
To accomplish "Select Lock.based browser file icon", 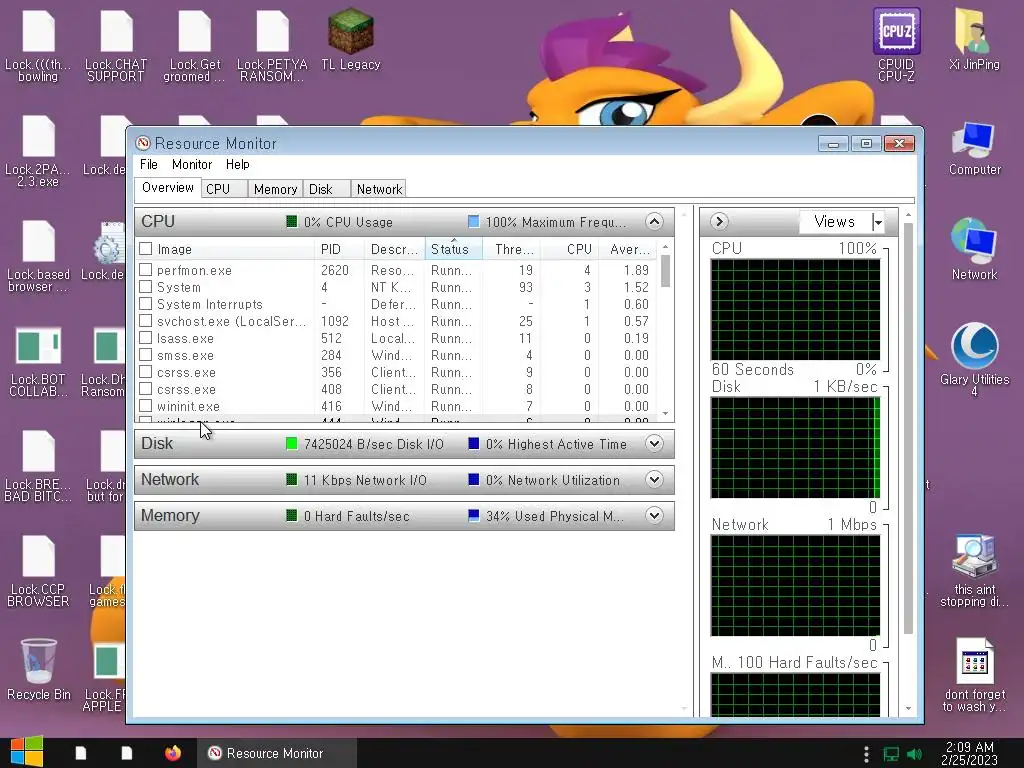I will click(38, 256).
